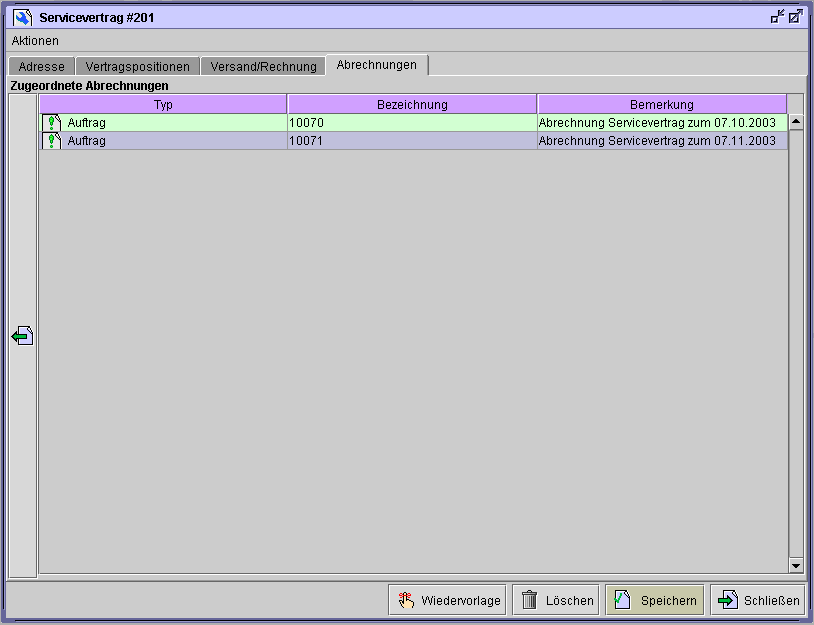Click the order icon in row 10070

tap(53, 123)
